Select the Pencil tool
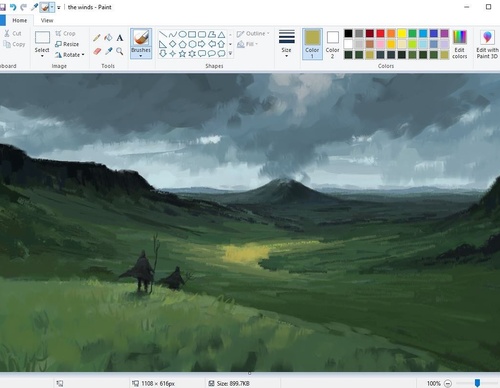 click(x=97, y=38)
